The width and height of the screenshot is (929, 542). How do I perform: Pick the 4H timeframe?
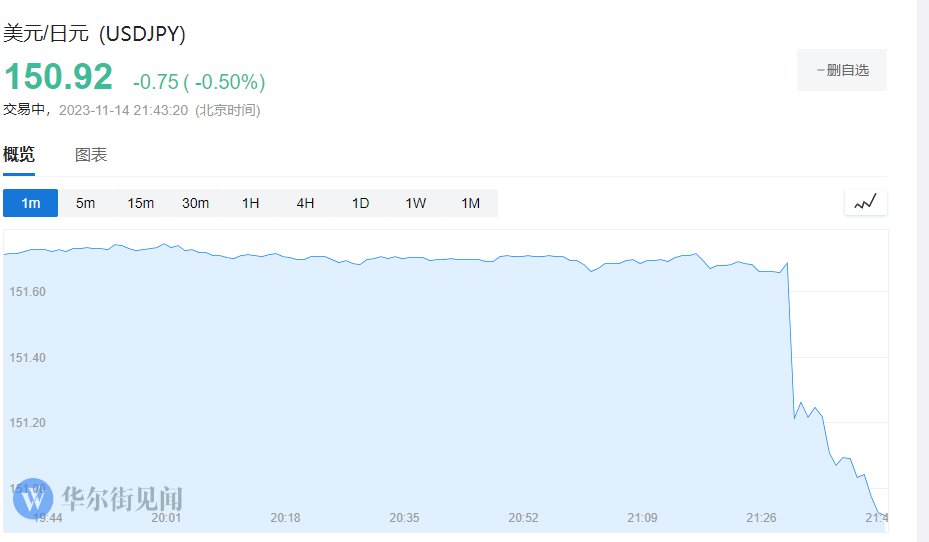(305, 203)
